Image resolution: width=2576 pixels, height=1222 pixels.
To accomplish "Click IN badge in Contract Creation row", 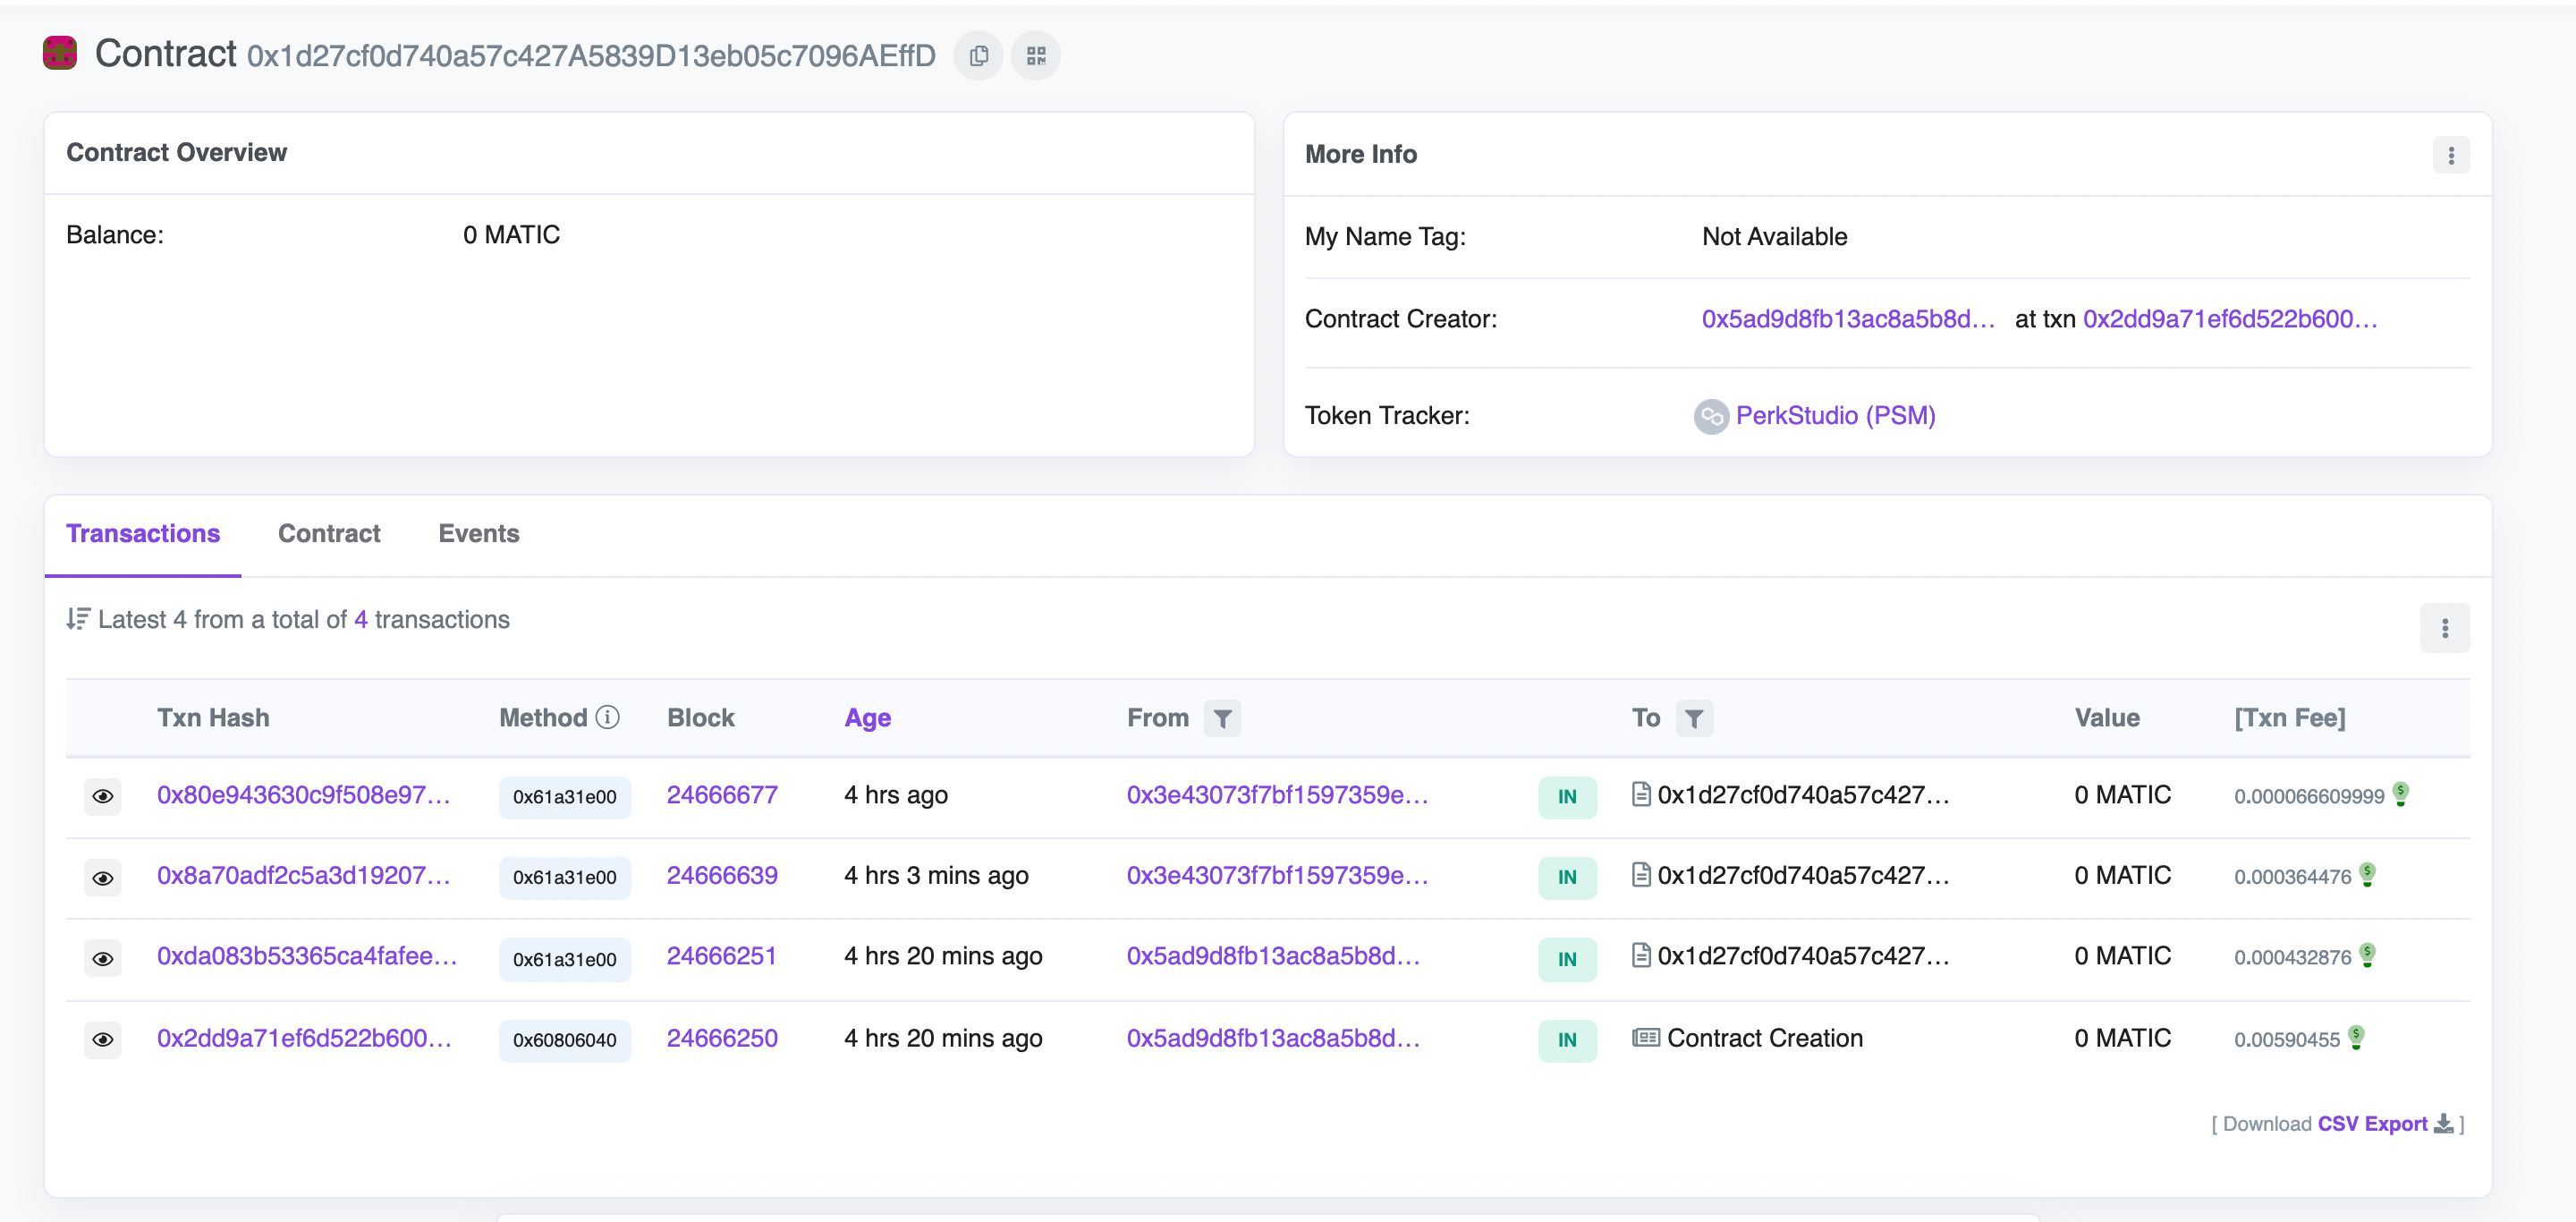I will point(1567,1040).
